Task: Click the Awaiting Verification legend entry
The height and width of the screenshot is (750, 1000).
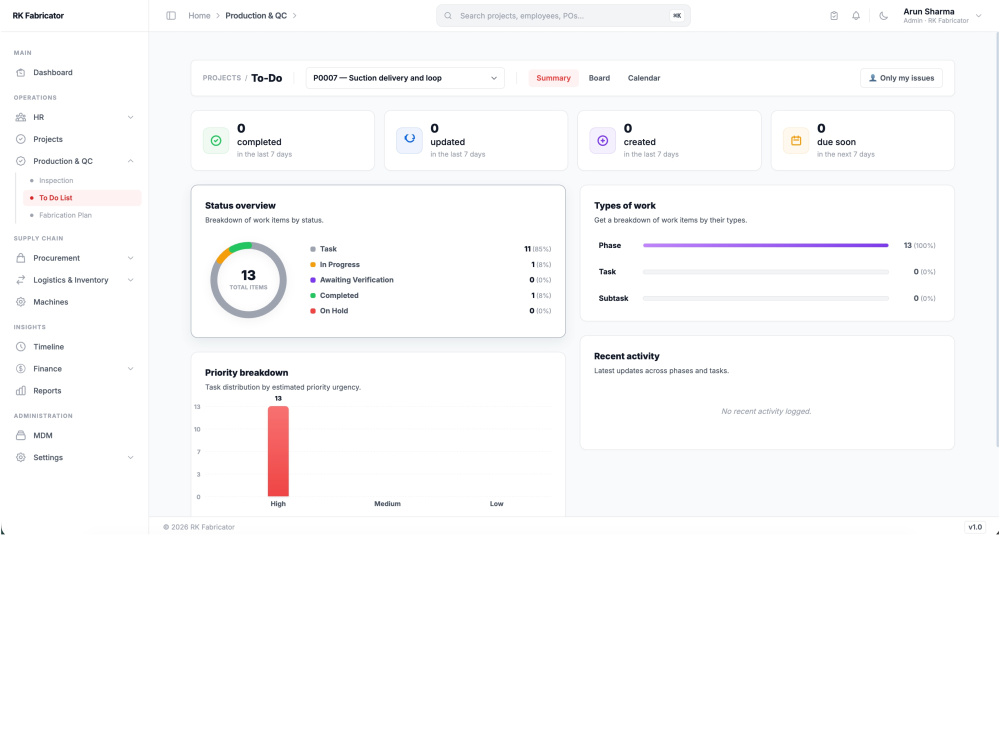Action: [x=430, y=280]
